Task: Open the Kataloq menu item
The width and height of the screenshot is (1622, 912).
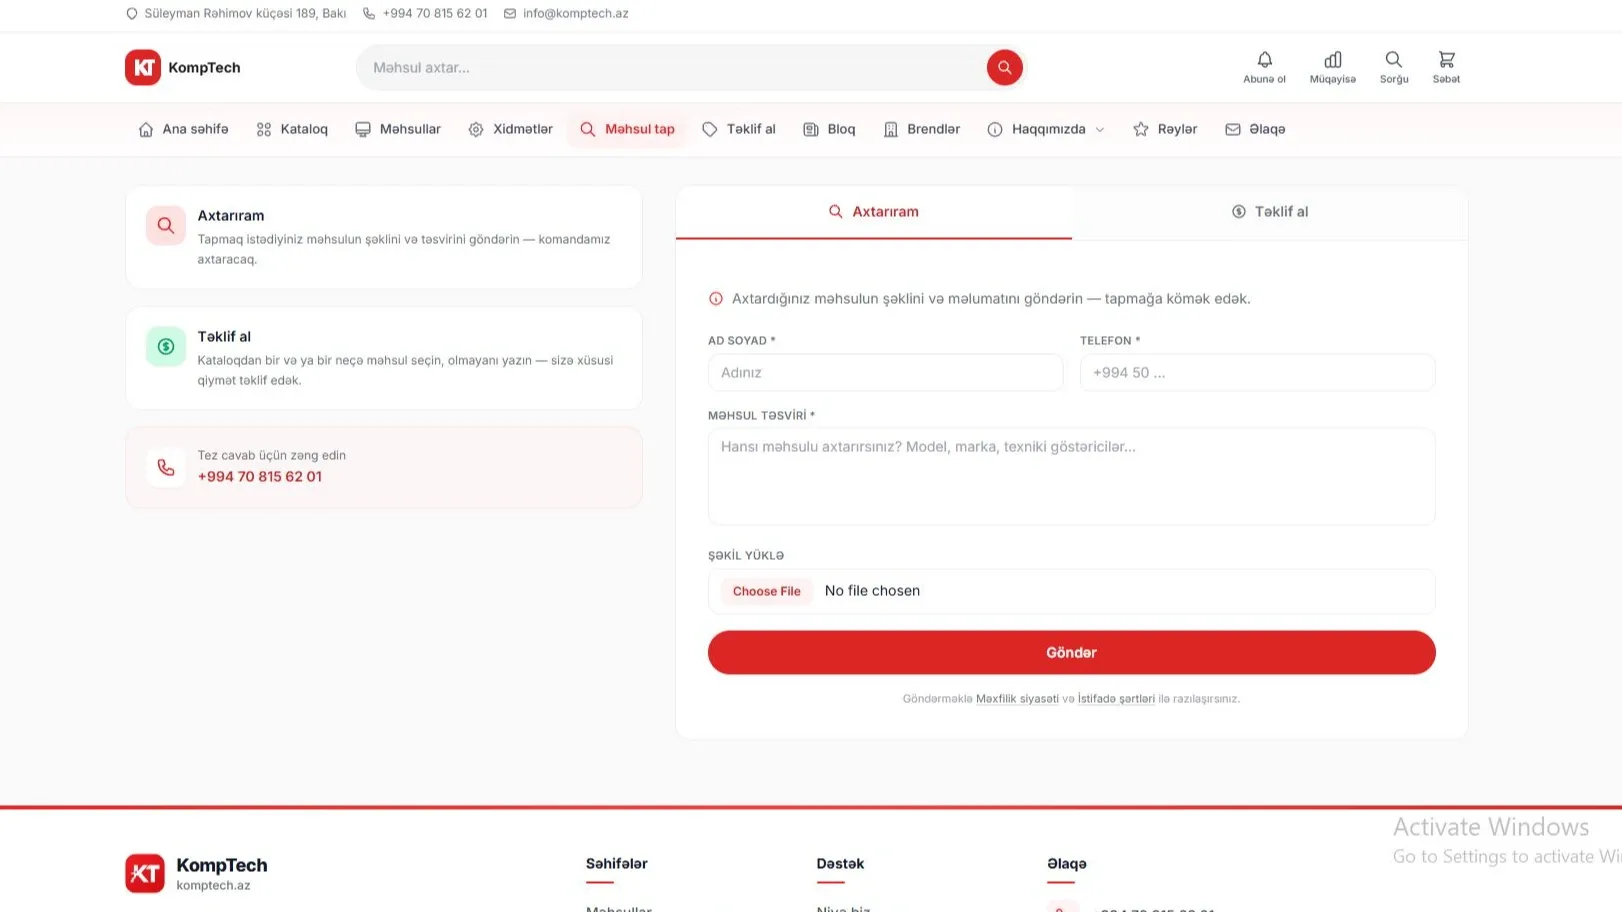Action: pos(292,129)
